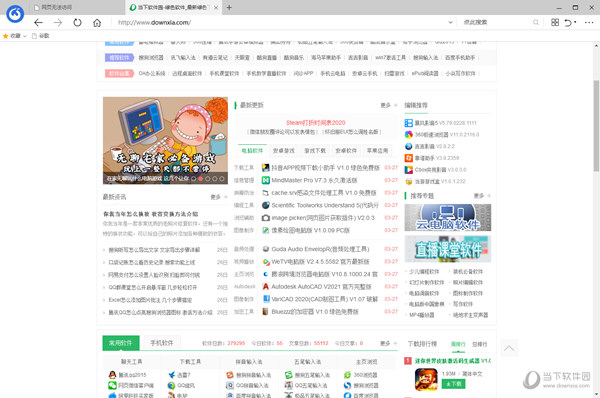Click the WeChat green icon
Image resolution: width=600 pixels, height=398 pixels.
(112, 385)
